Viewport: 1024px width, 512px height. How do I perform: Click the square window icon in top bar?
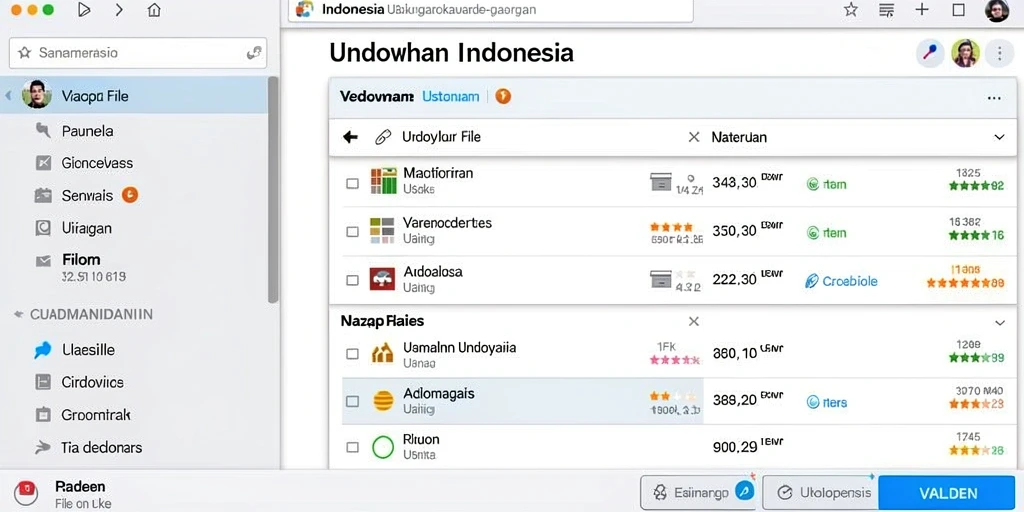tap(958, 10)
